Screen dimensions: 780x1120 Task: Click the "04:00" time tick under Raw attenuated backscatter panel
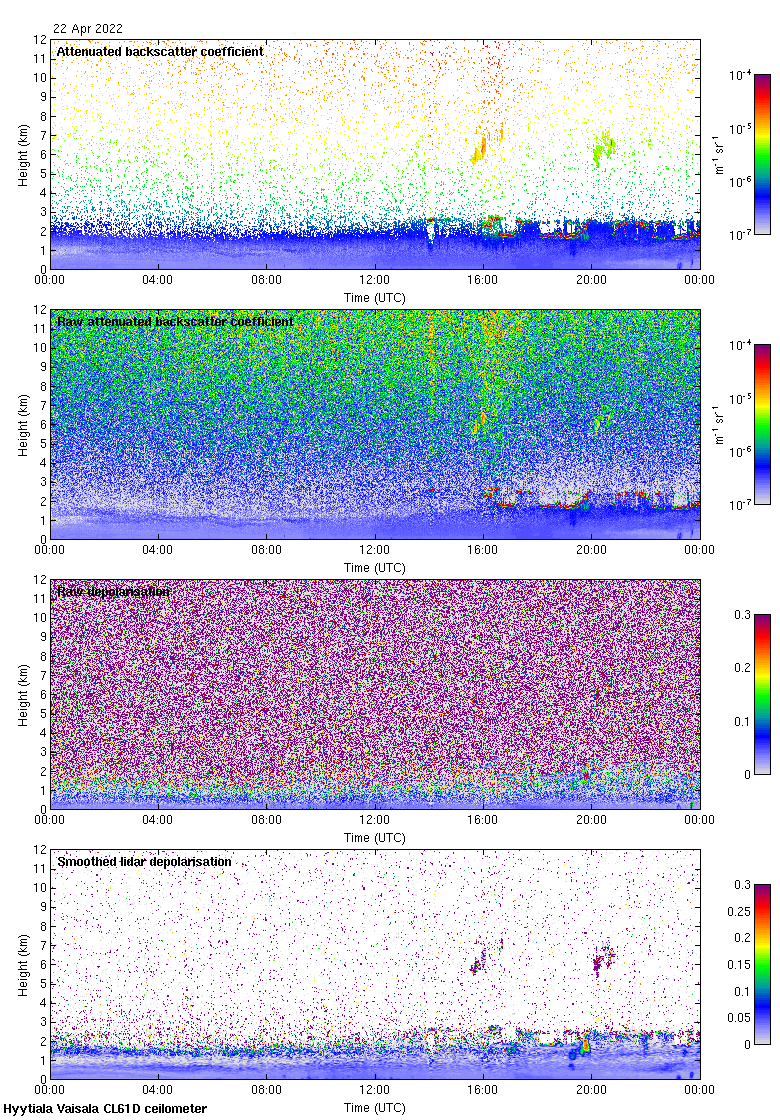coord(157,550)
